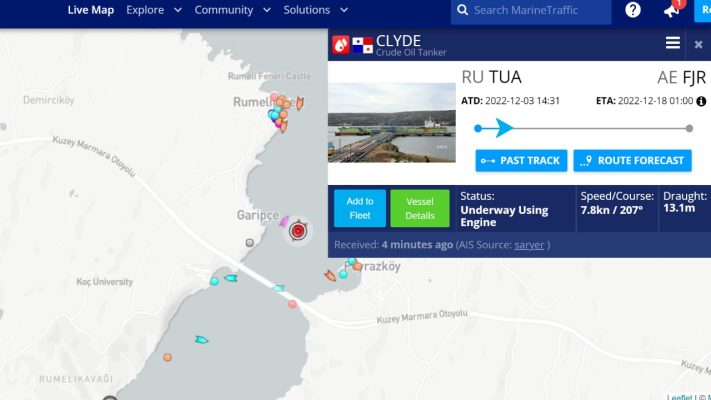Click the ETA info icon
The height and width of the screenshot is (400, 711).
pos(701,101)
